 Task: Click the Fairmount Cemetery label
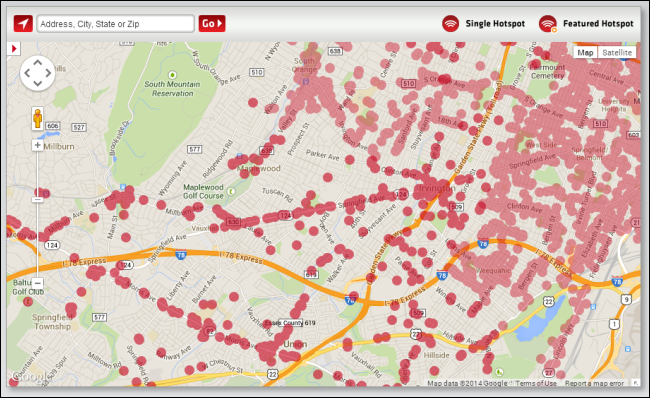pos(547,71)
